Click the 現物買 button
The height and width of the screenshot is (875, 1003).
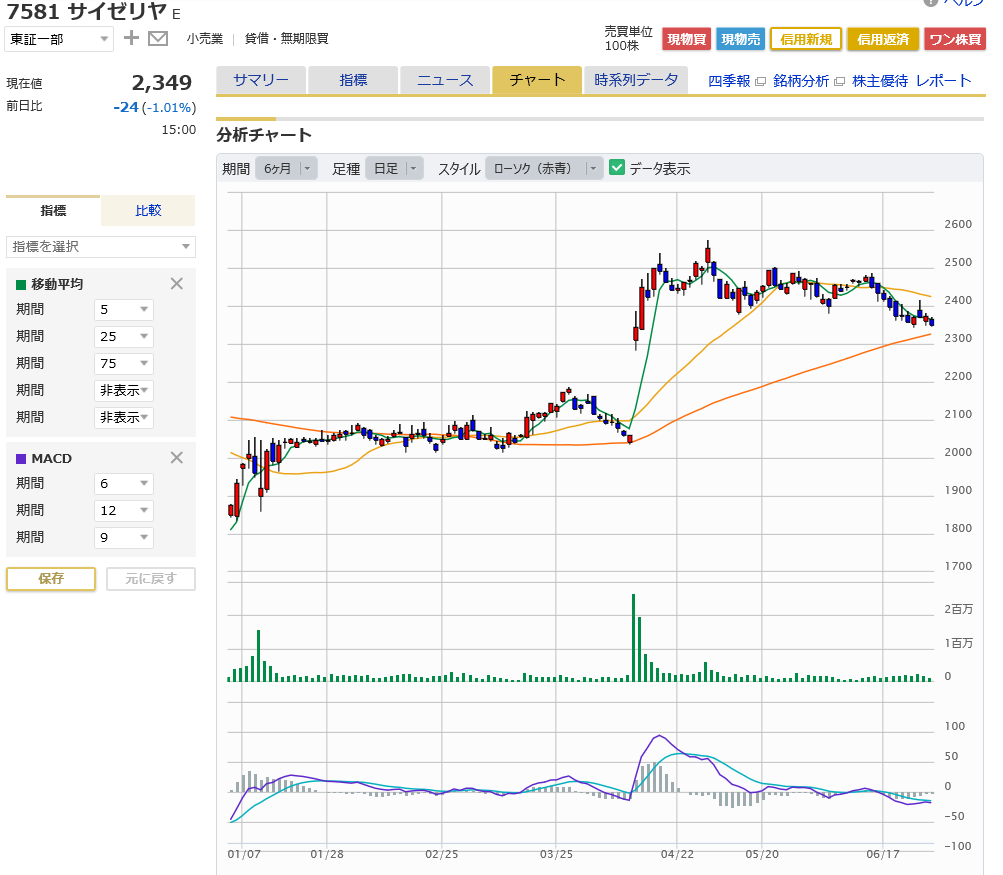(686, 39)
